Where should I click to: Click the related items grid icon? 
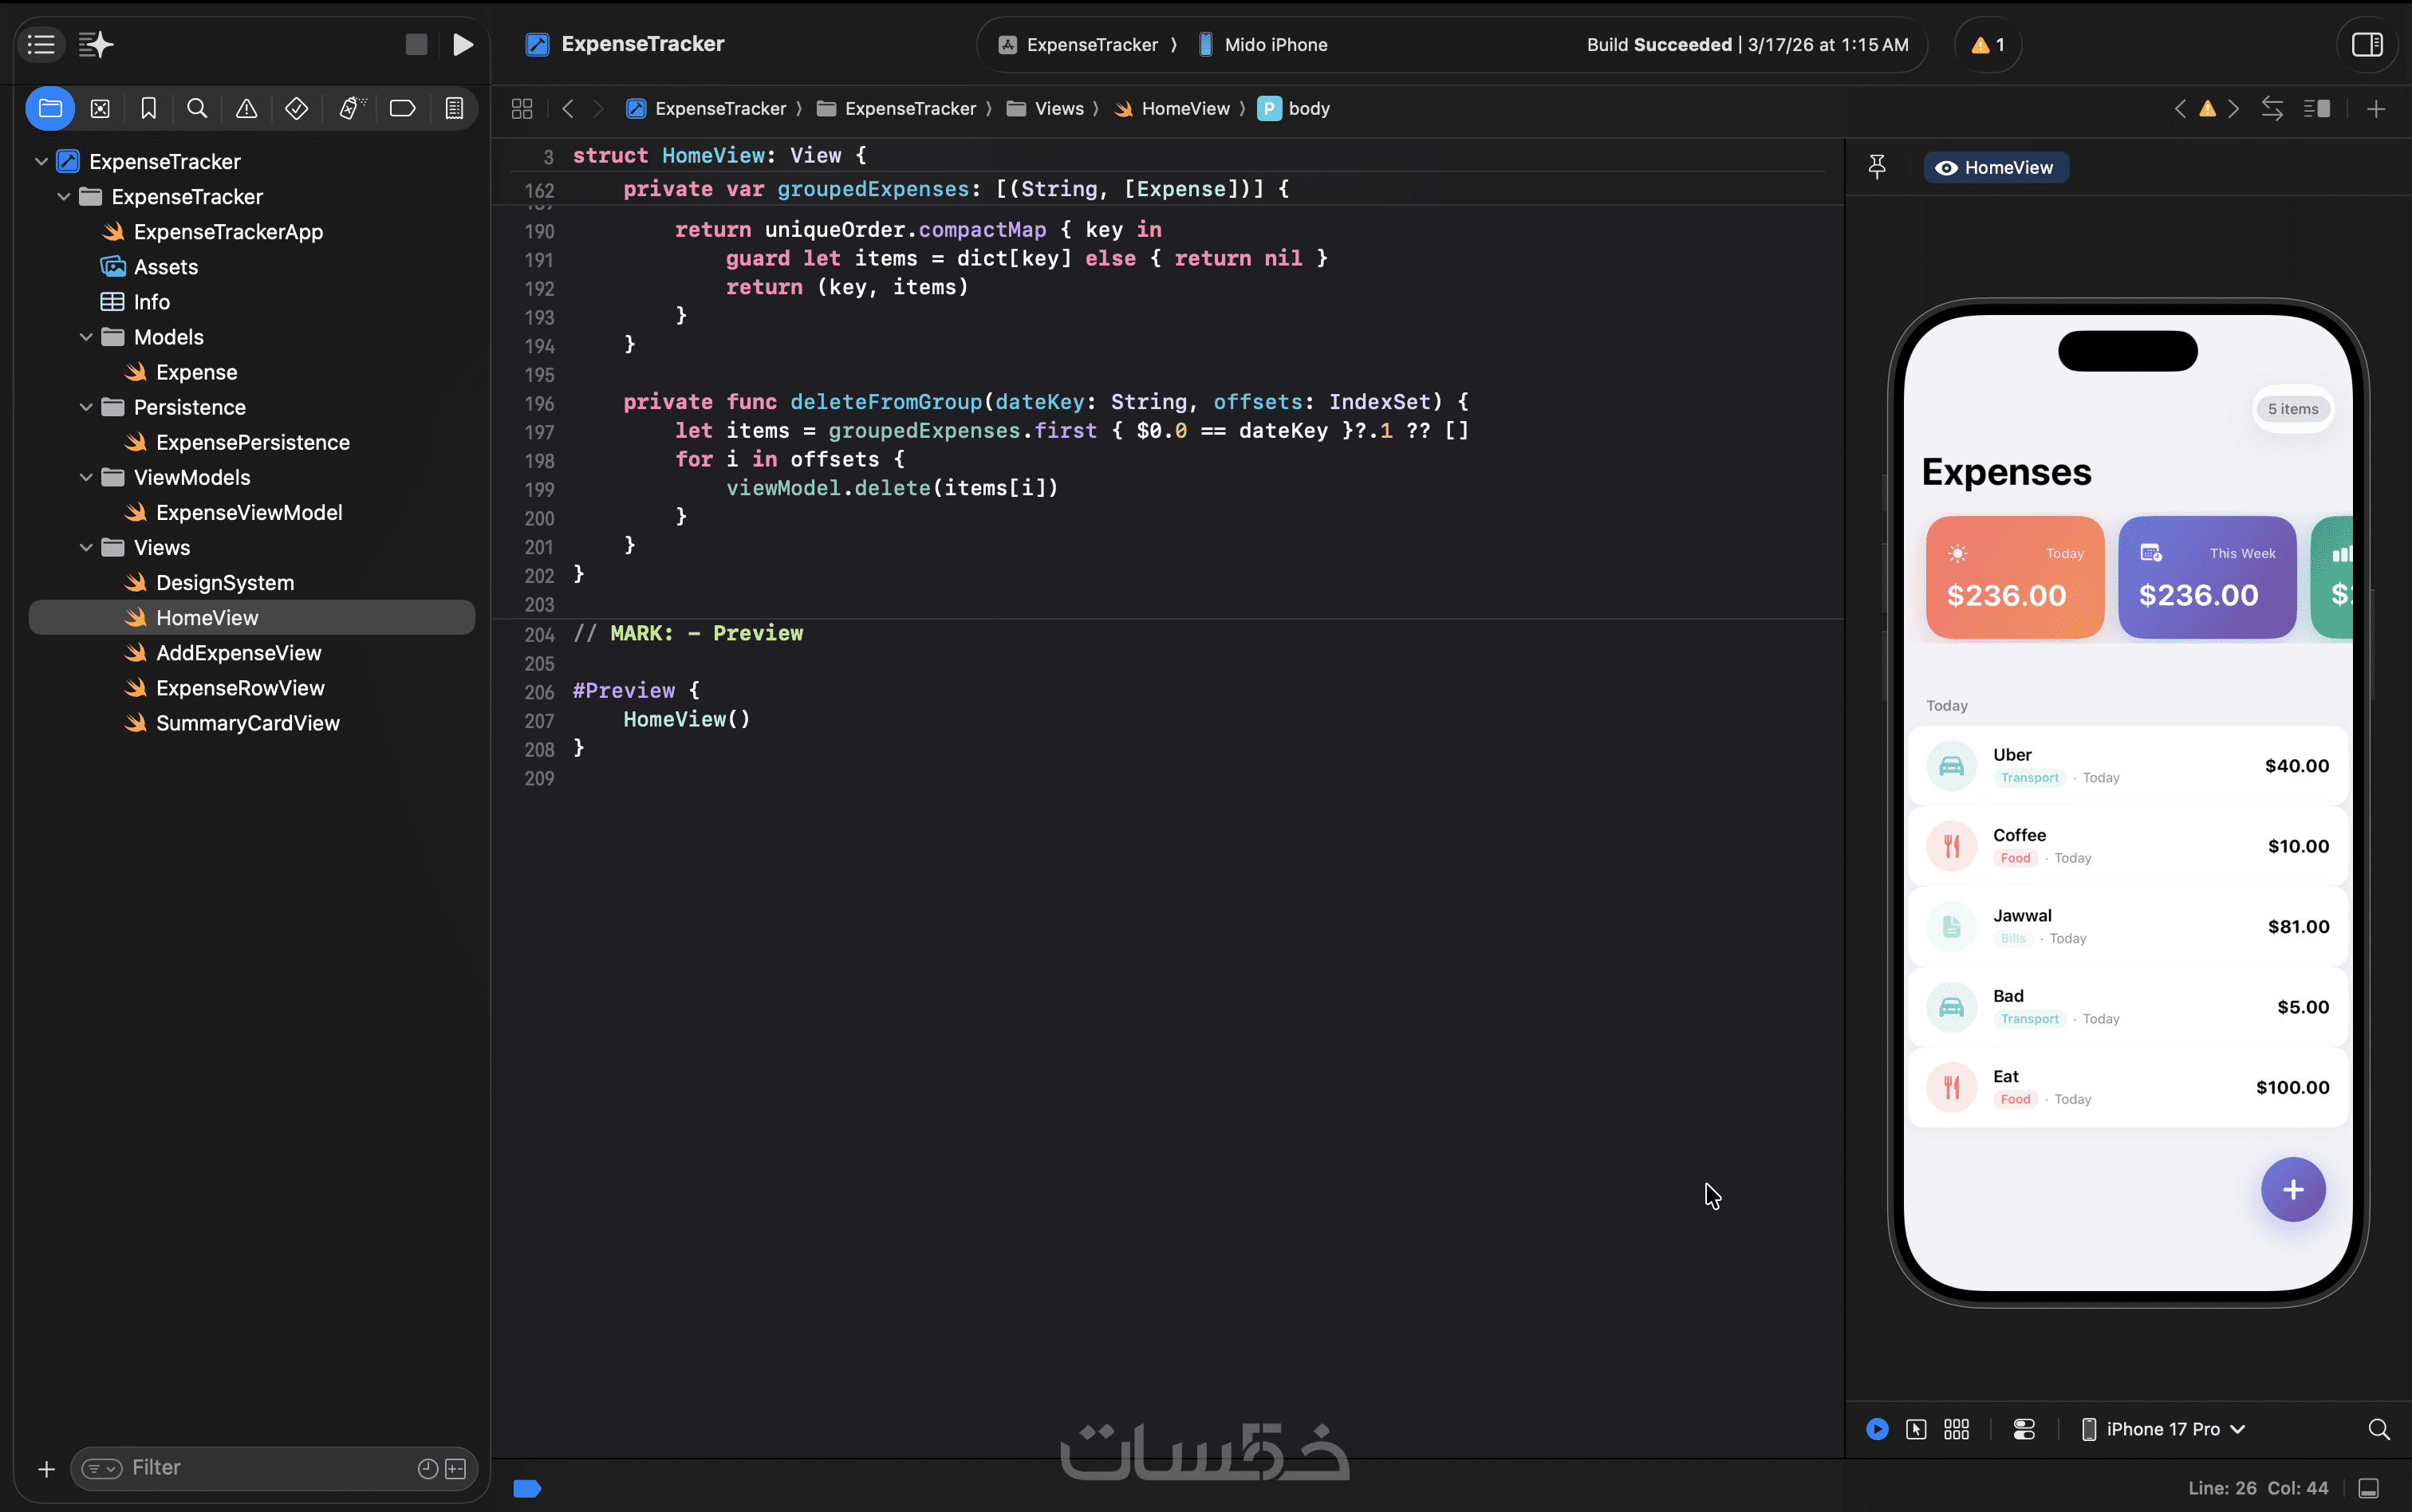coord(522,109)
